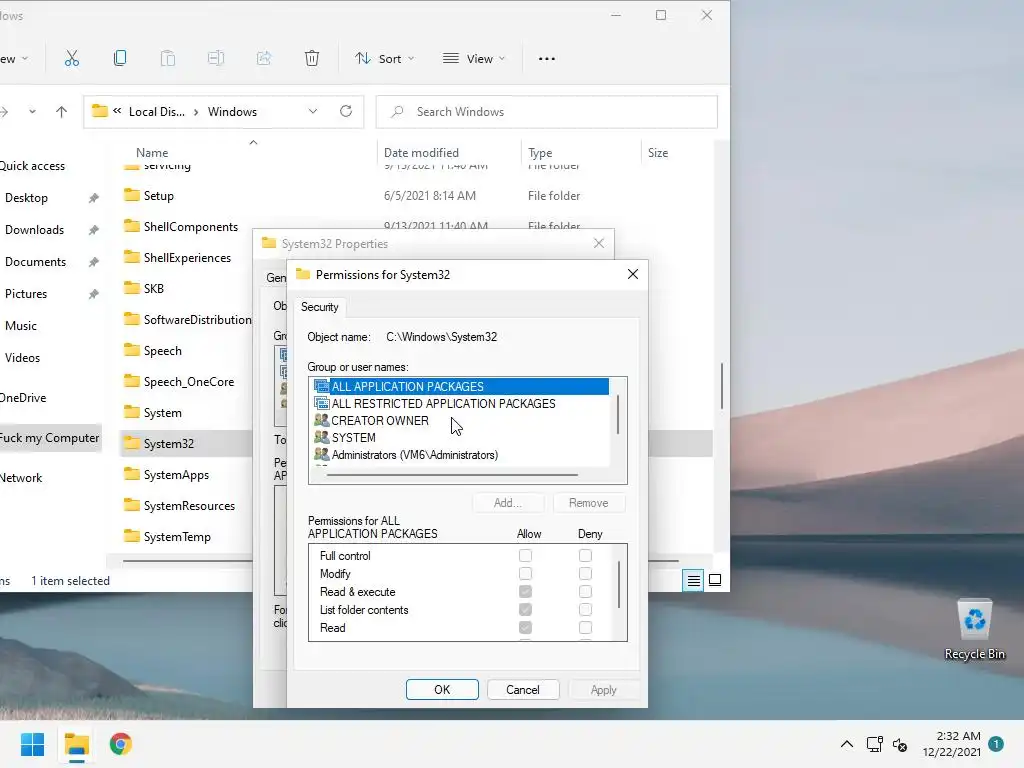
Task: Expand the address bar history dropdown
Action: tap(313, 111)
